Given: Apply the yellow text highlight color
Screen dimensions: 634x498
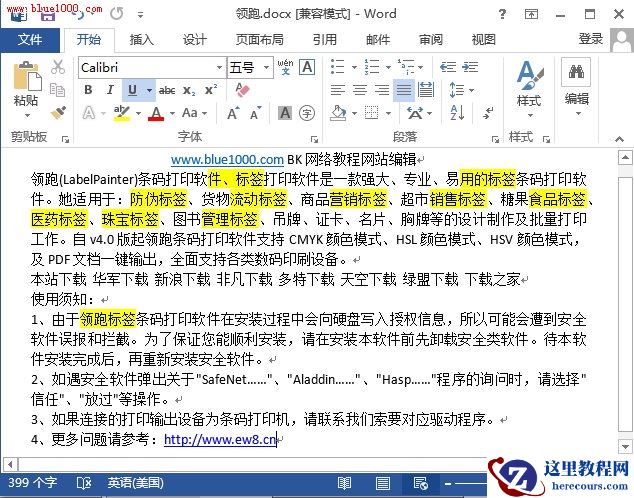Looking at the screenshot, I should 121,113.
